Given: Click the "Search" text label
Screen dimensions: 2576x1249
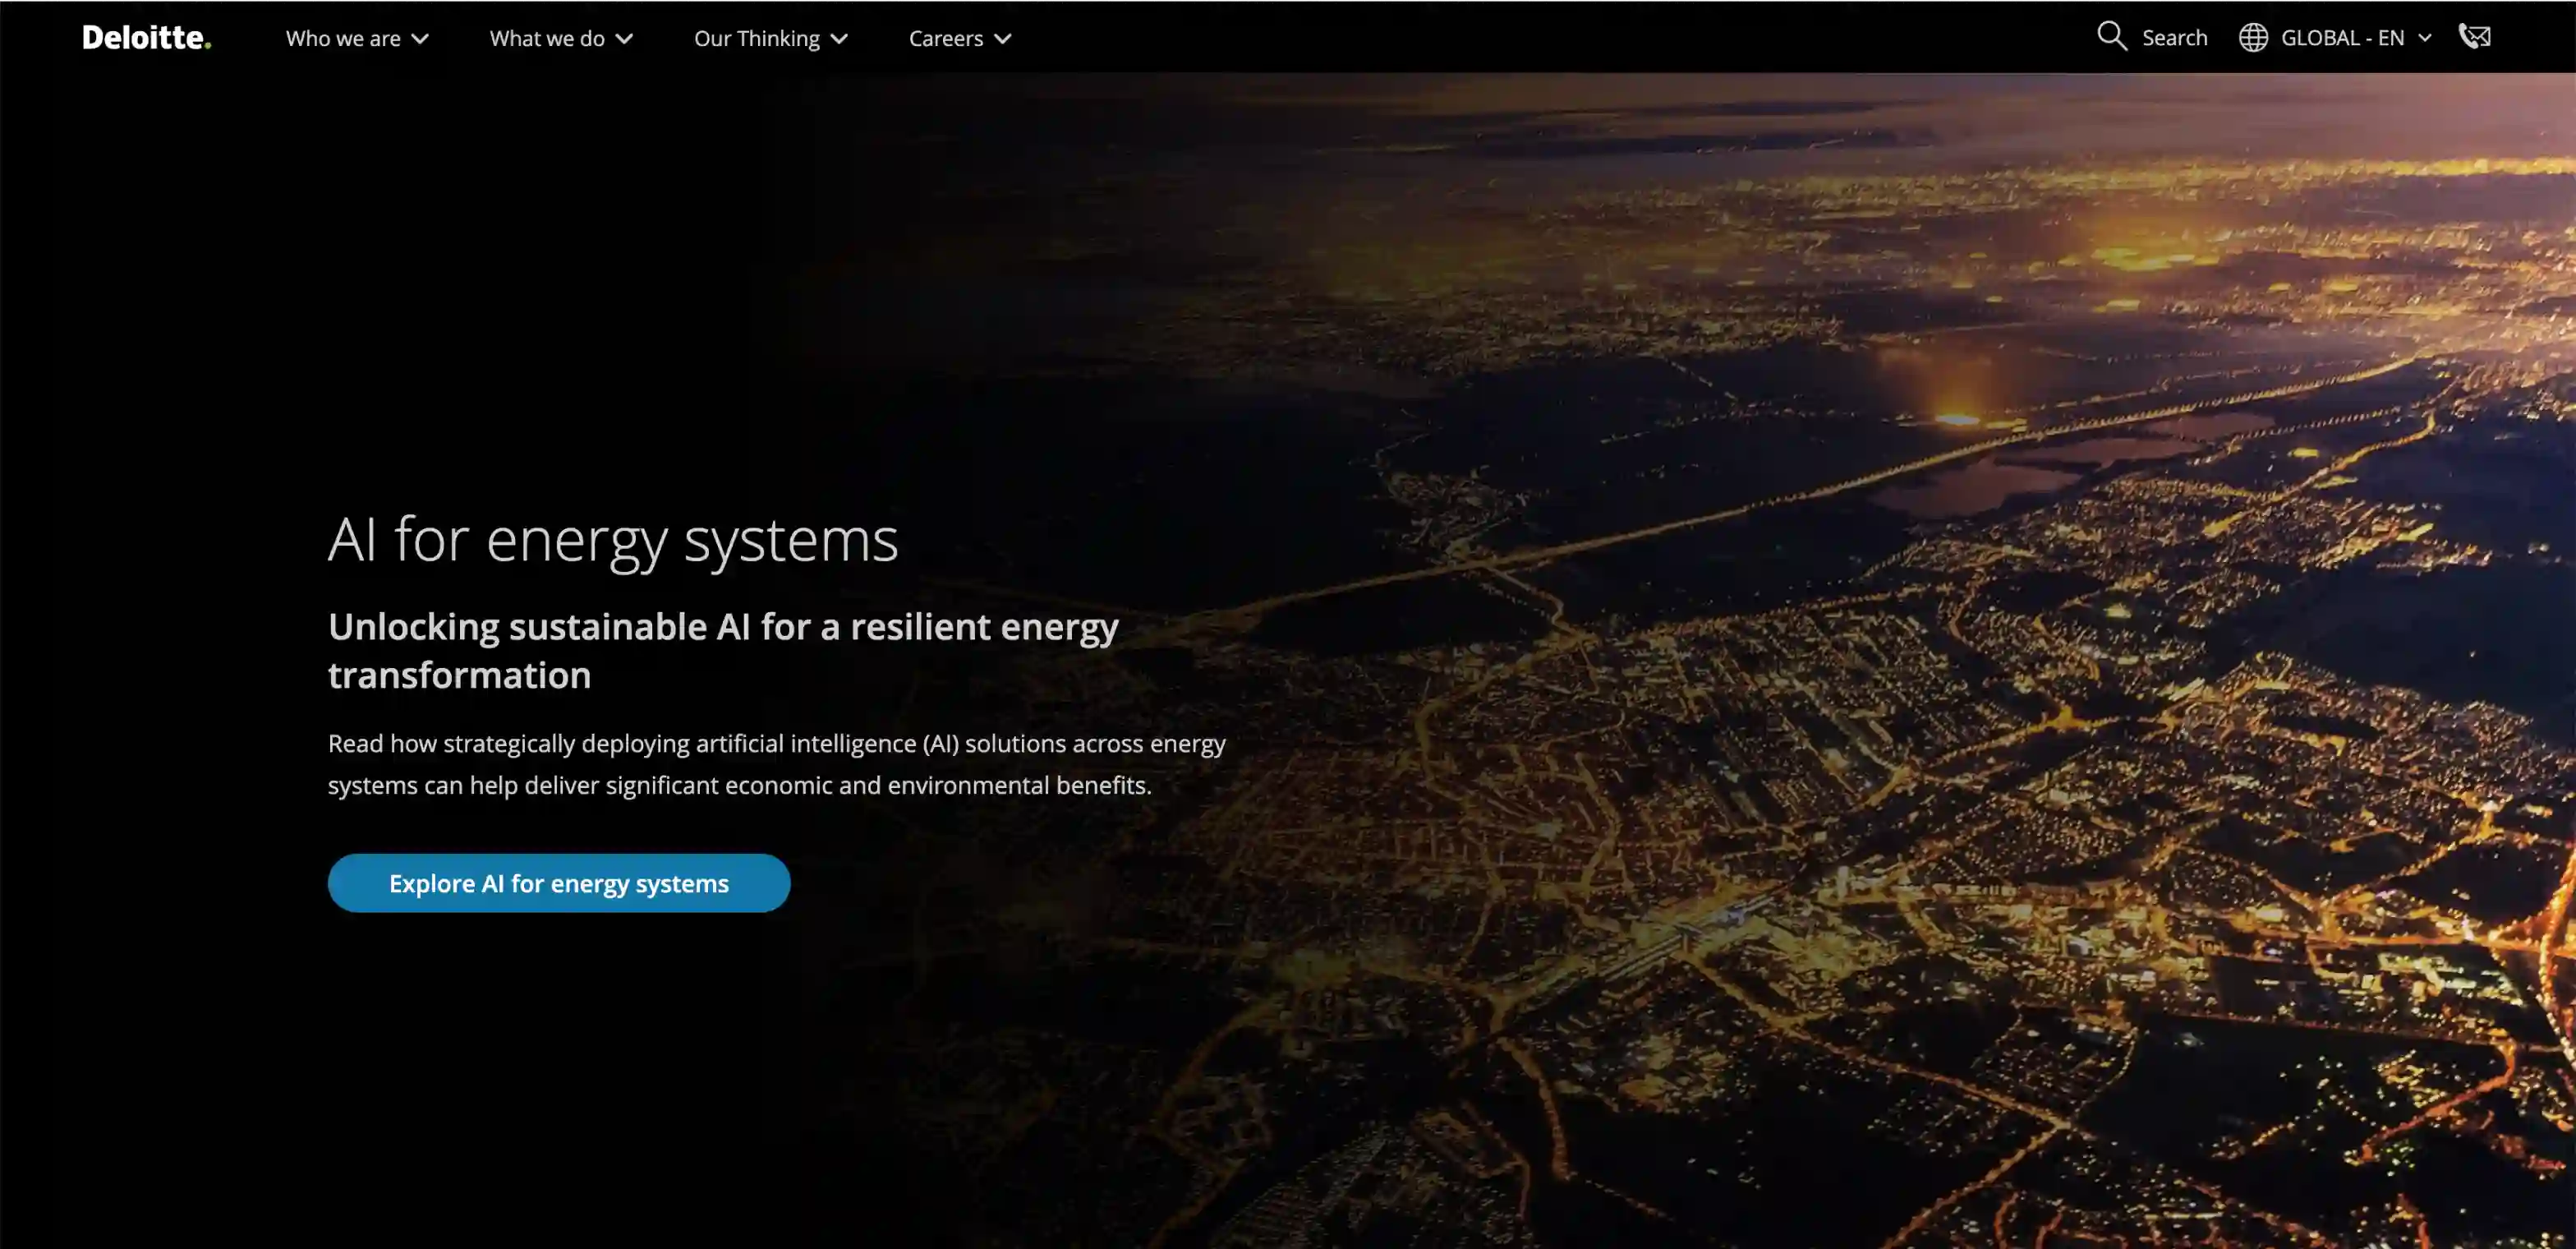Looking at the screenshot, I should click(x=2175, y=37).
